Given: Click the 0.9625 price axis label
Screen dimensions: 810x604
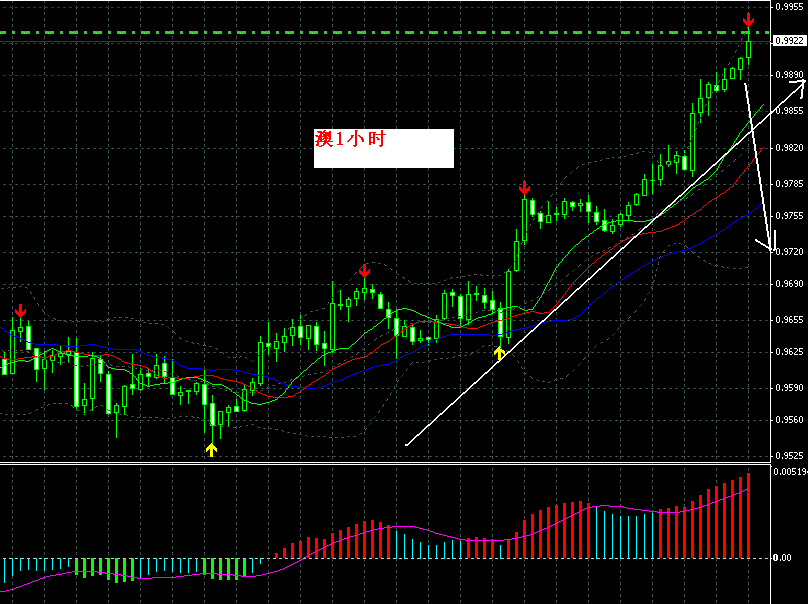Looking at the screenshot, I should click(789, 352).
